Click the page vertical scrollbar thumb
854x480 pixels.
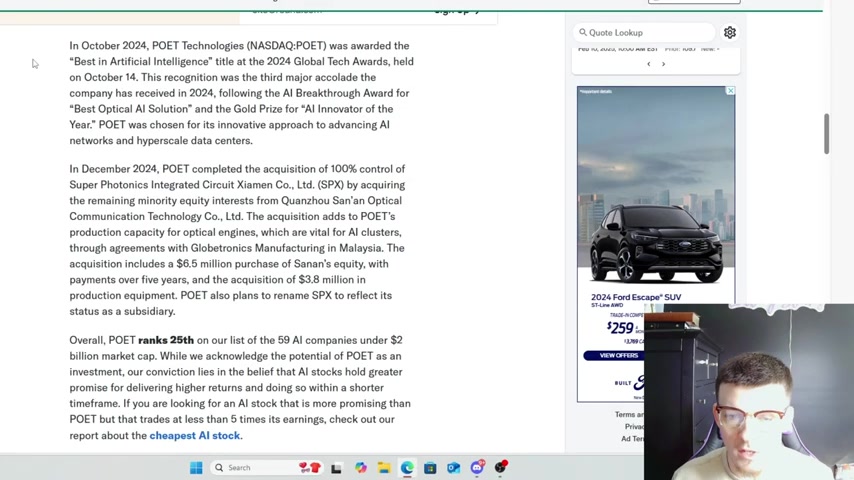(826, 133)
